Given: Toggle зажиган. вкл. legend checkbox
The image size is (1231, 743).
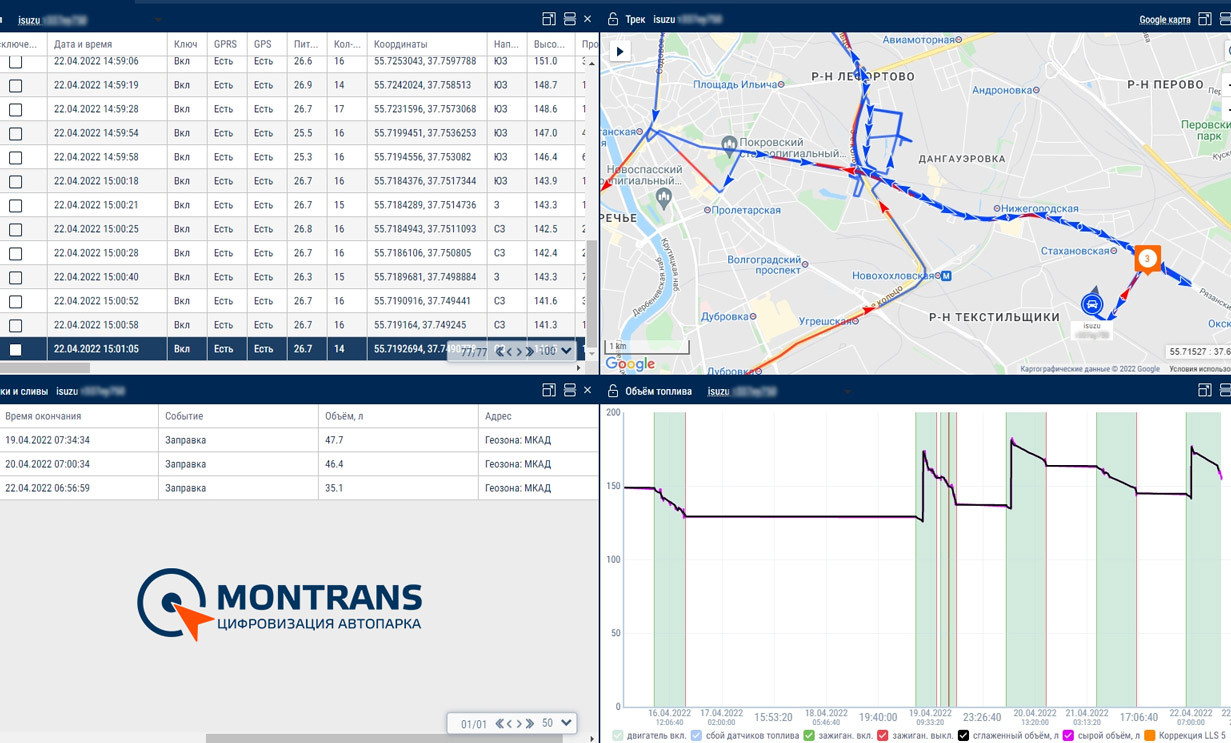Looking at the screenshot, I should tap(809, 735).
